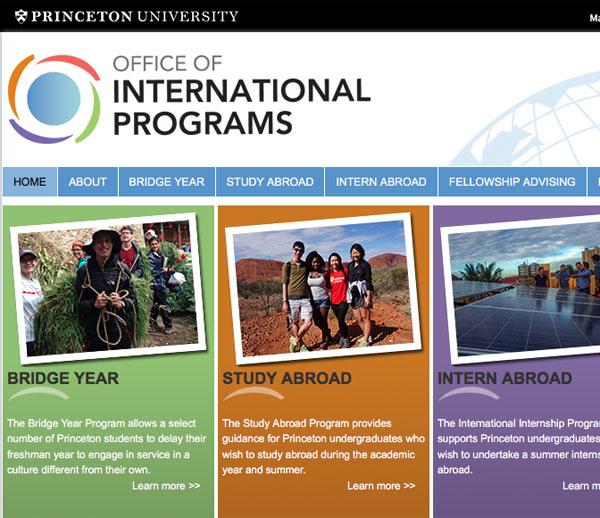Click the INTERN ABROAD purple card heading

click(x=505, y=379)
